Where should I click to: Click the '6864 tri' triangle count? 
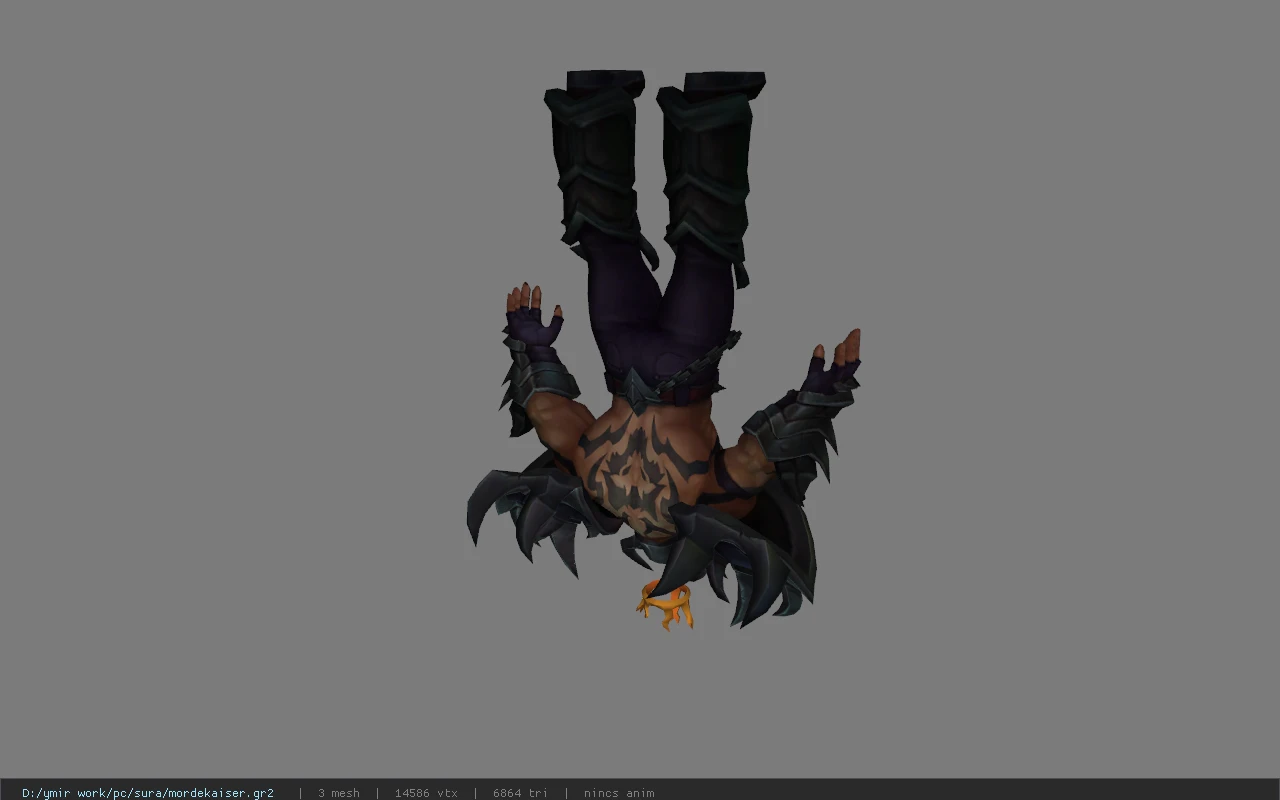520,793
